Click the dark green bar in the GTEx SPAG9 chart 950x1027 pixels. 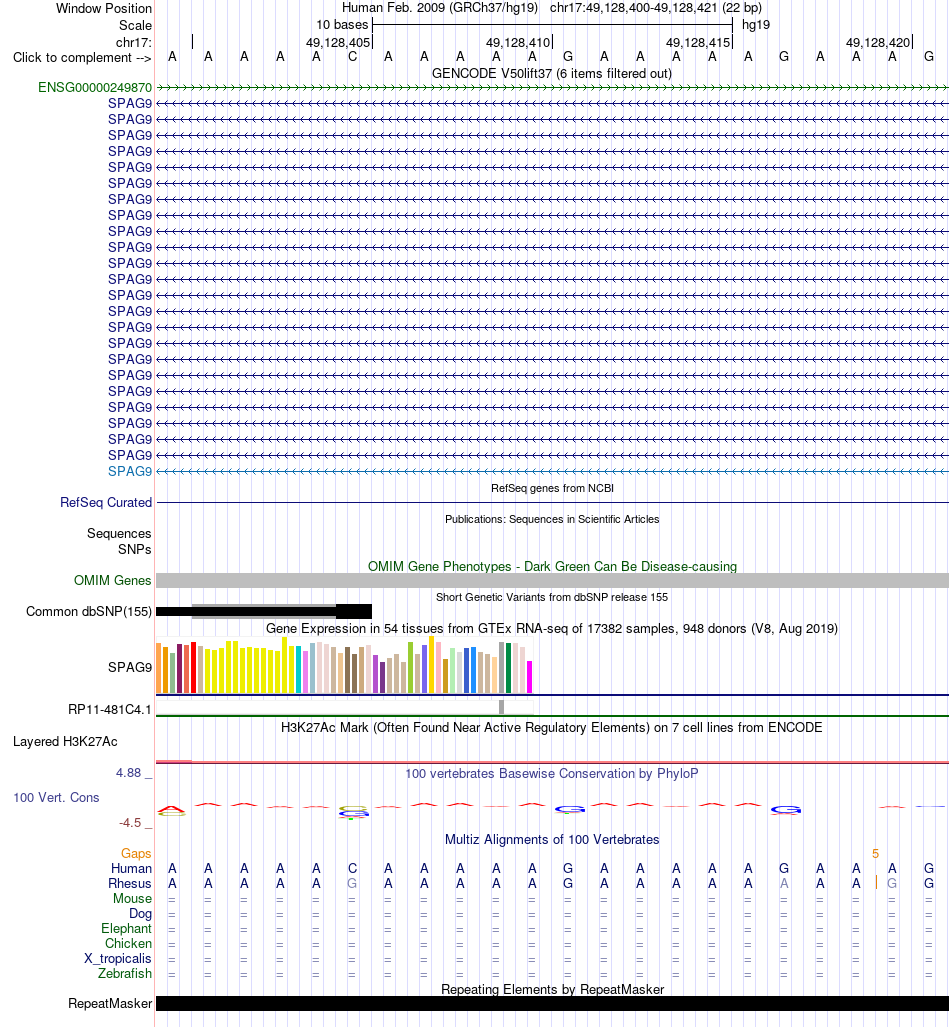click(508, 667)
